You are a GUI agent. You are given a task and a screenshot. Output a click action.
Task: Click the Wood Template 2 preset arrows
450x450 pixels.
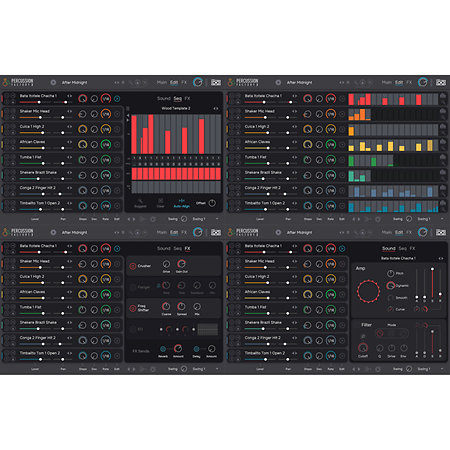coord(216,108)
